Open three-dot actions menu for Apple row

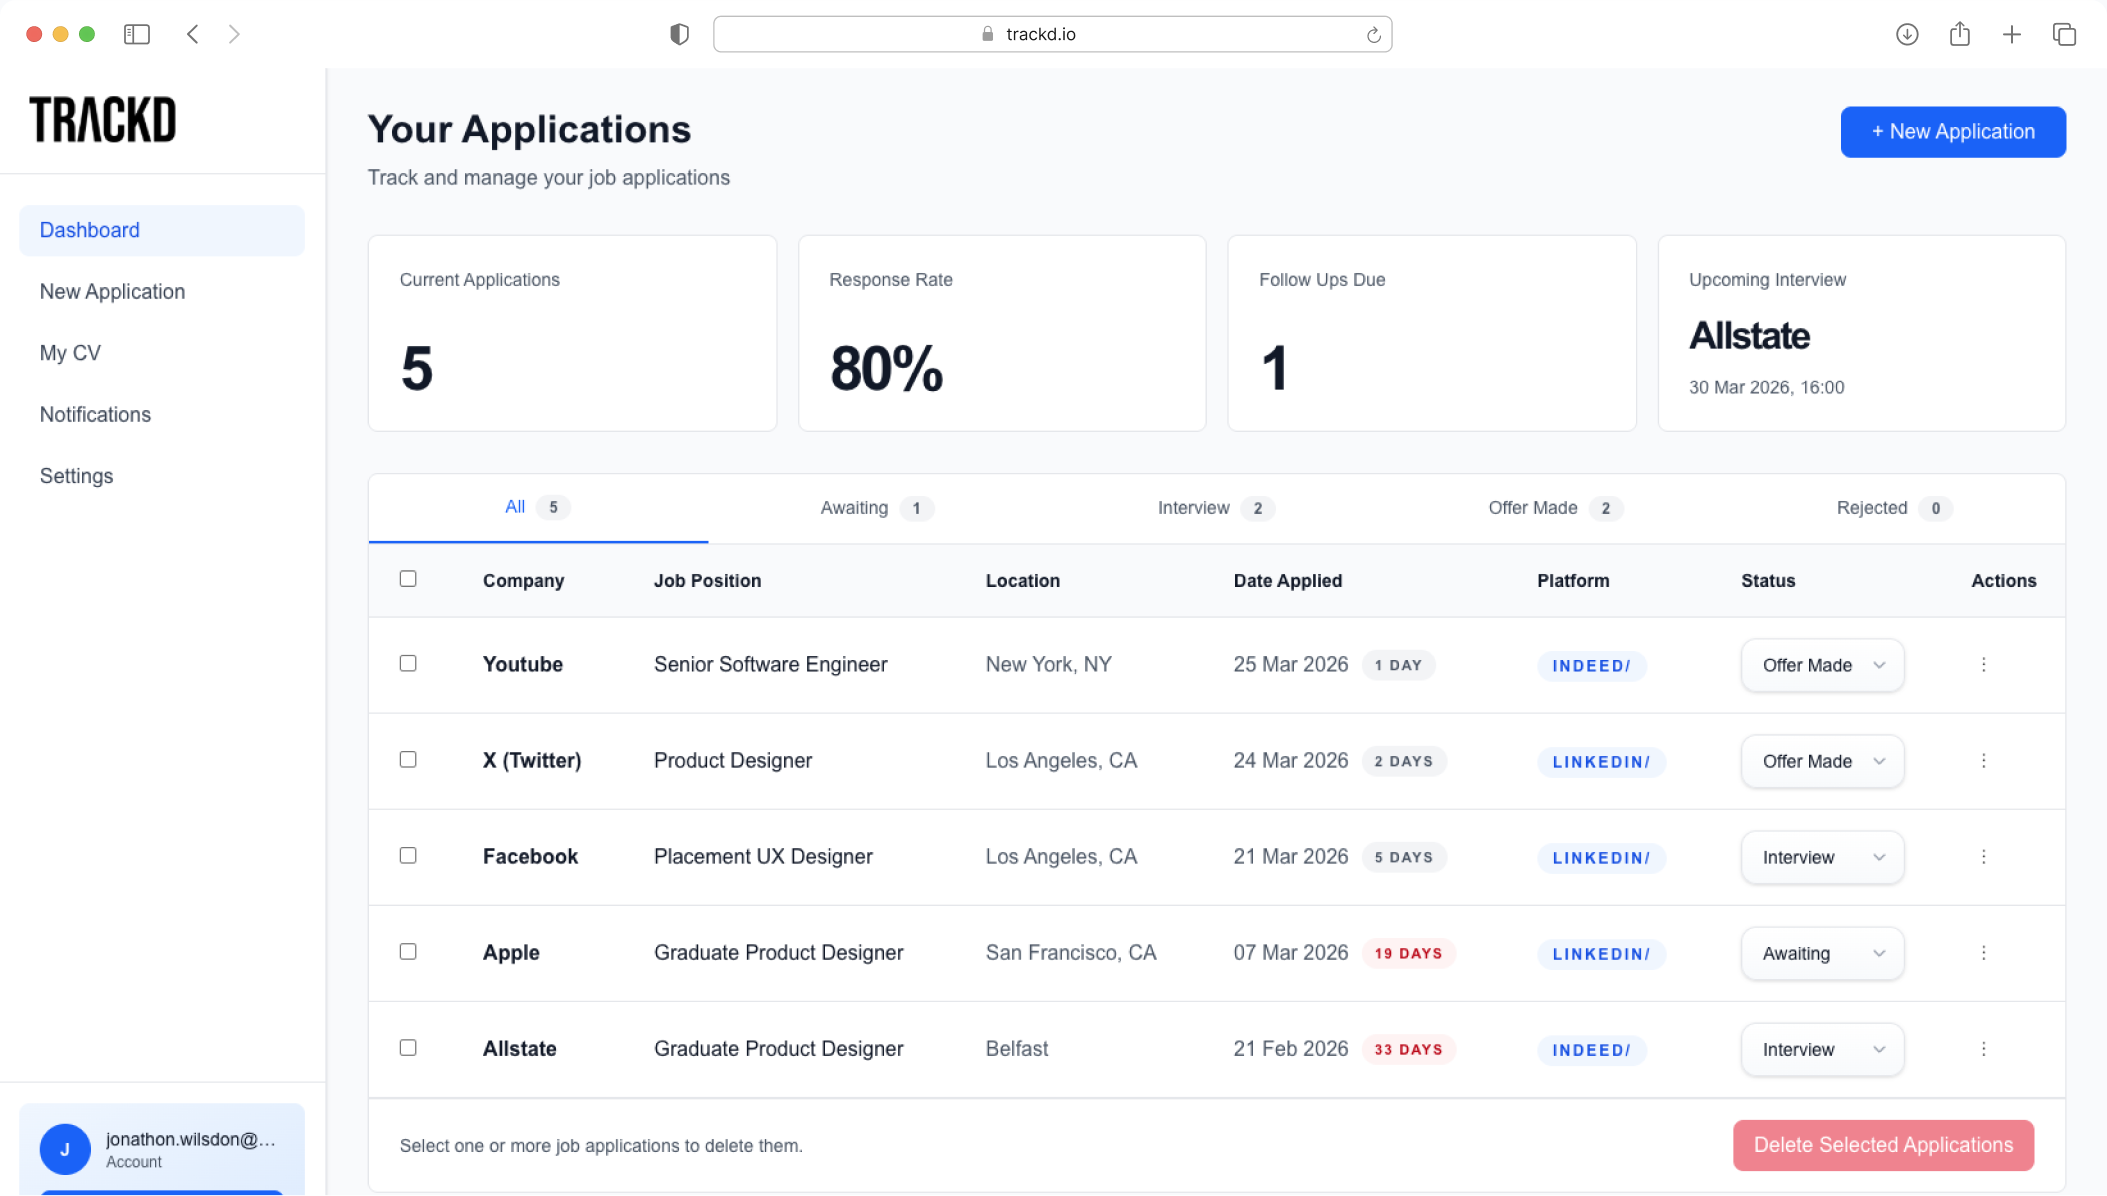coord(1983,953)
